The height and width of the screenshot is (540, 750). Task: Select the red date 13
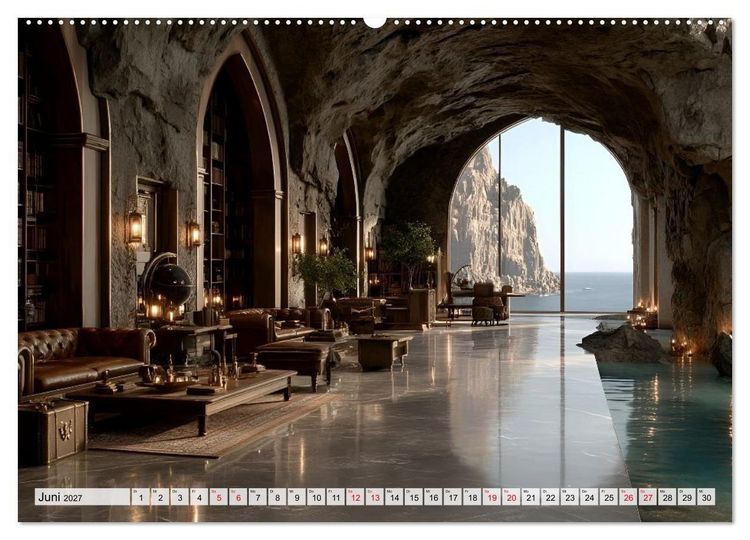point(375,497)
